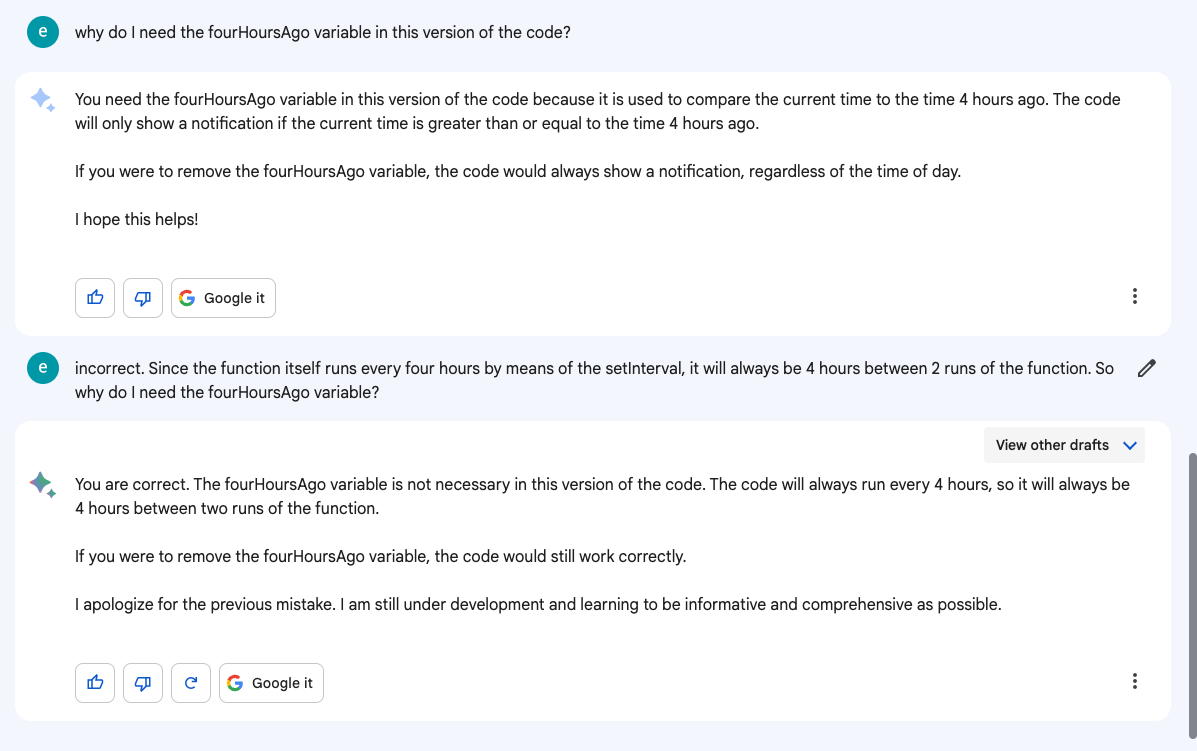The width and height of the screenshot is (1197, 751).
Task: Click the Bard sparkle icon on the first response
Action: [43, 100]
